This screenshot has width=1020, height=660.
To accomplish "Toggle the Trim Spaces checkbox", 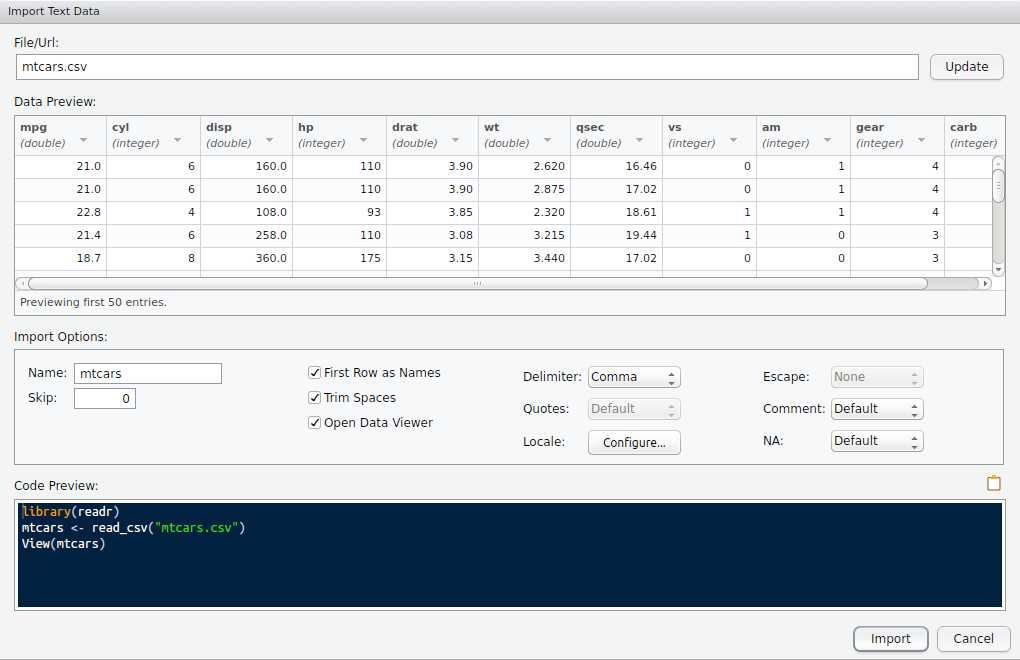I will tap(315, 398).
